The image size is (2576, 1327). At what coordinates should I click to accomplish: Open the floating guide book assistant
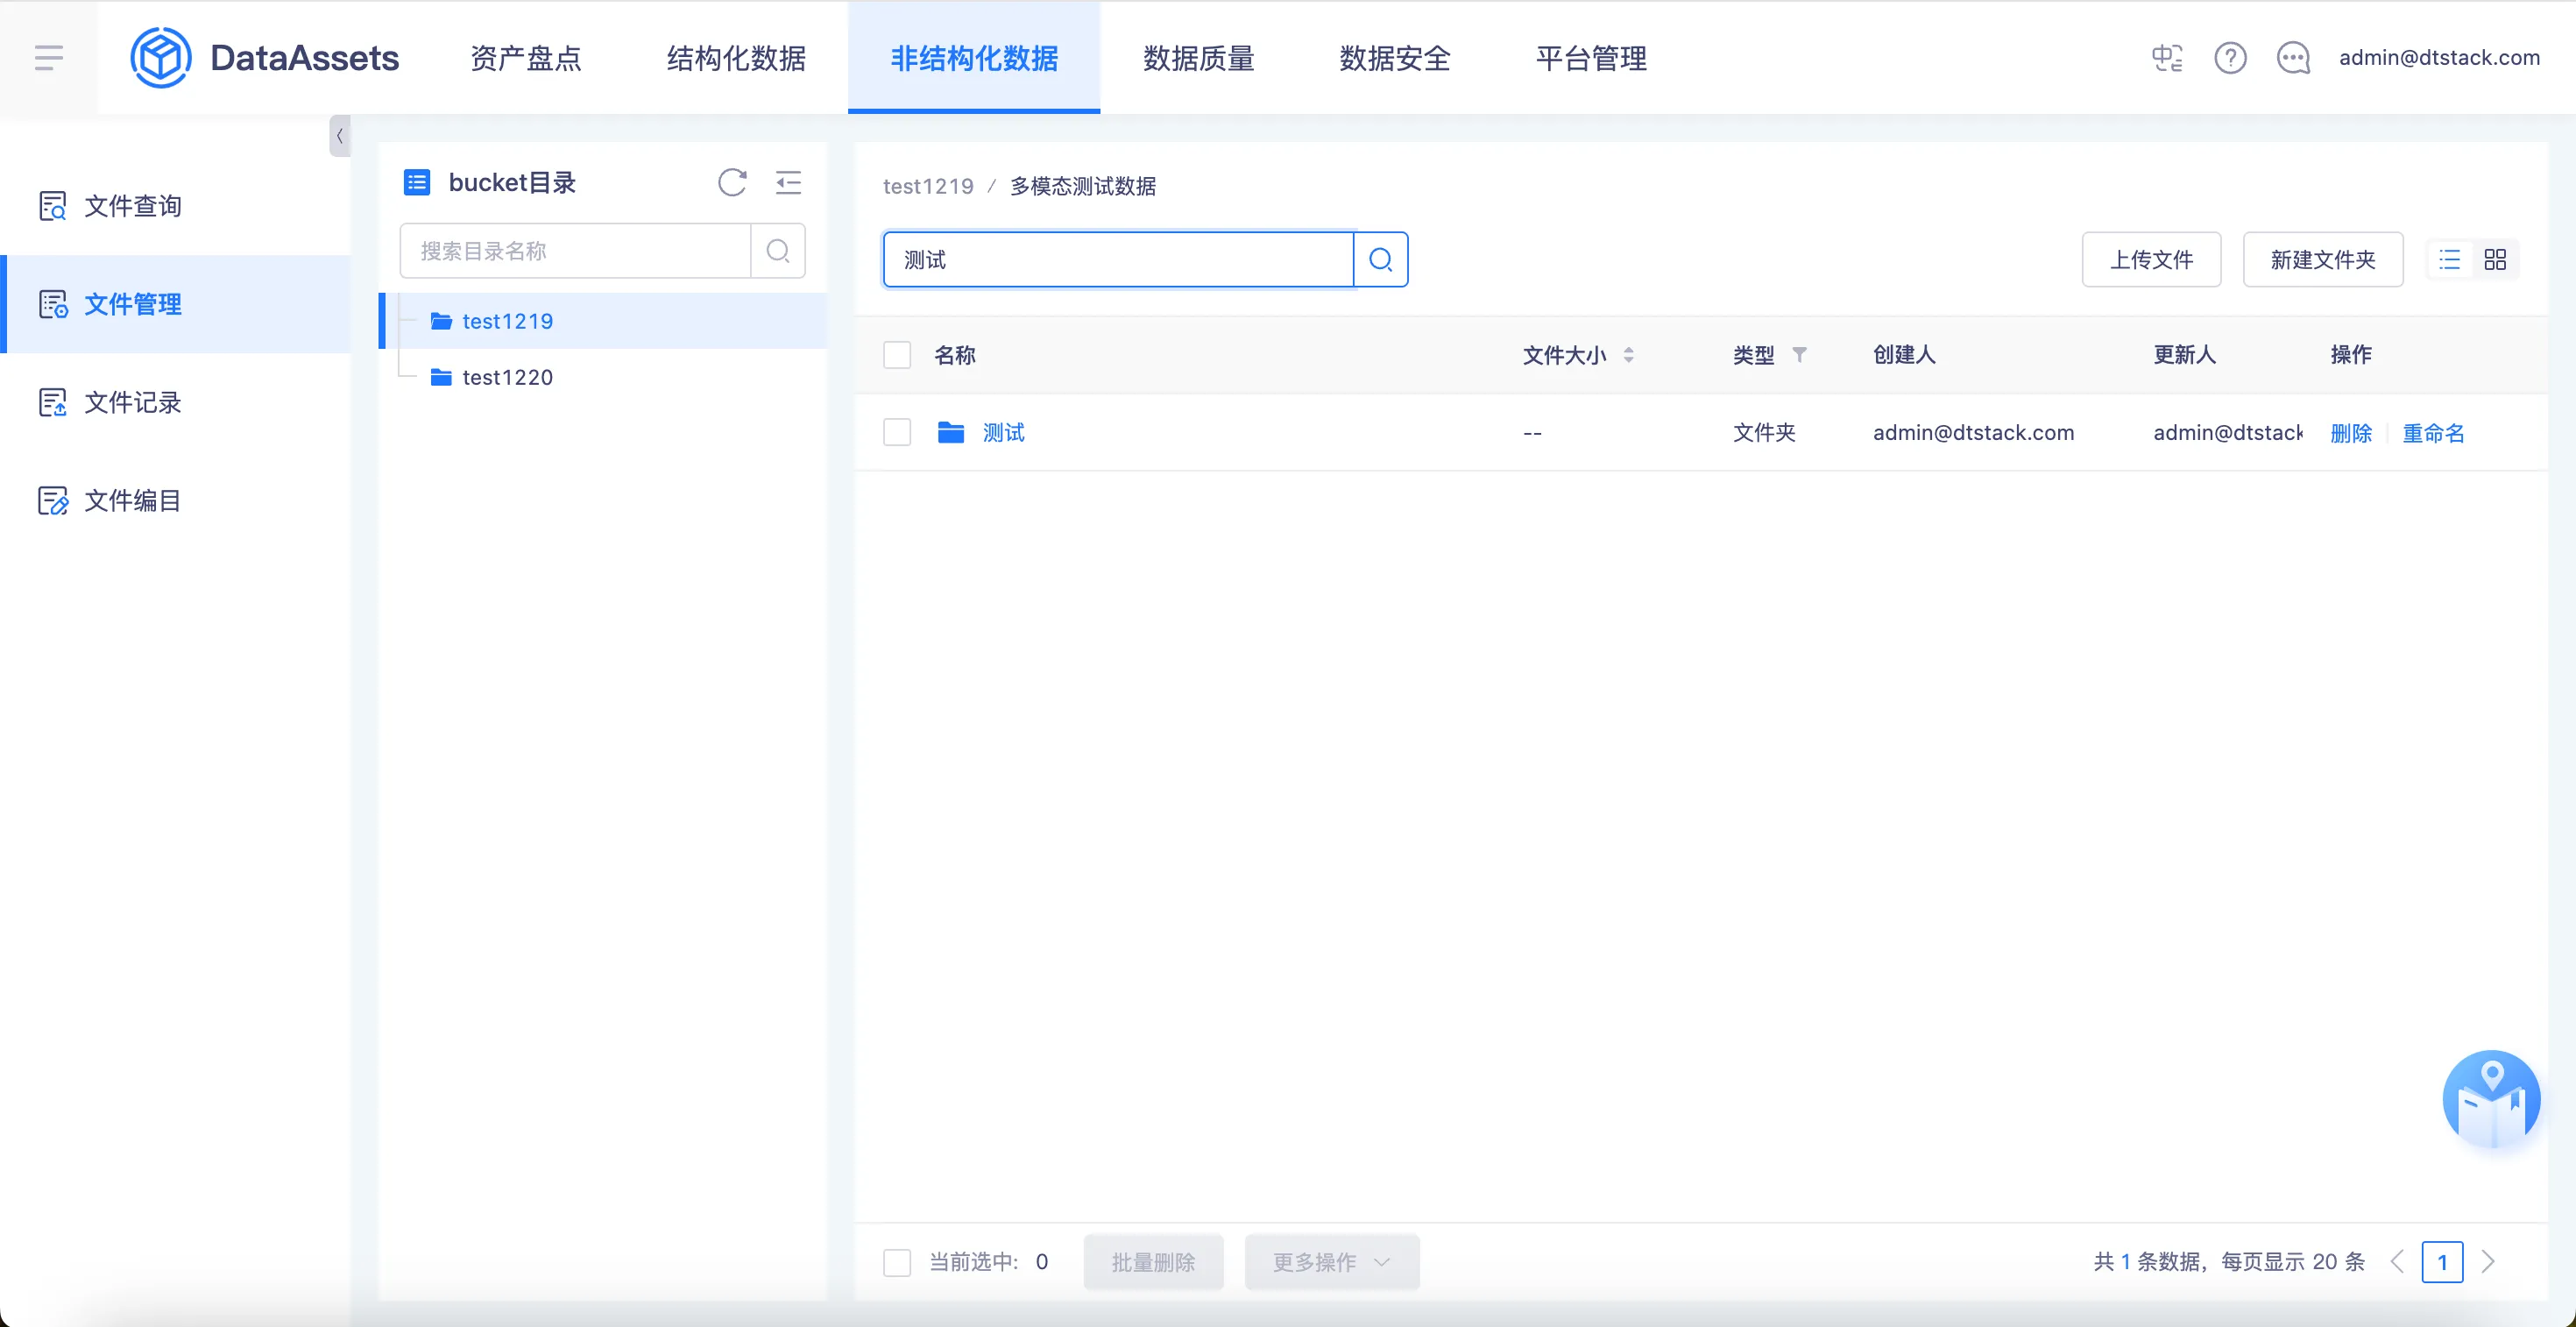click(x=2490, y=1100)
